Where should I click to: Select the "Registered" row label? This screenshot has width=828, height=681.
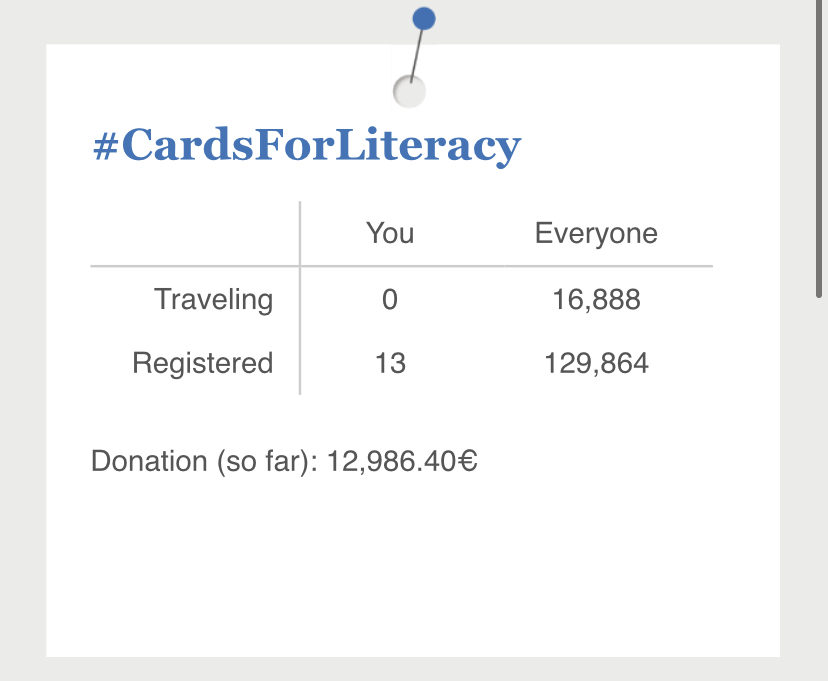pyautogui.click(x=203, y=362)
